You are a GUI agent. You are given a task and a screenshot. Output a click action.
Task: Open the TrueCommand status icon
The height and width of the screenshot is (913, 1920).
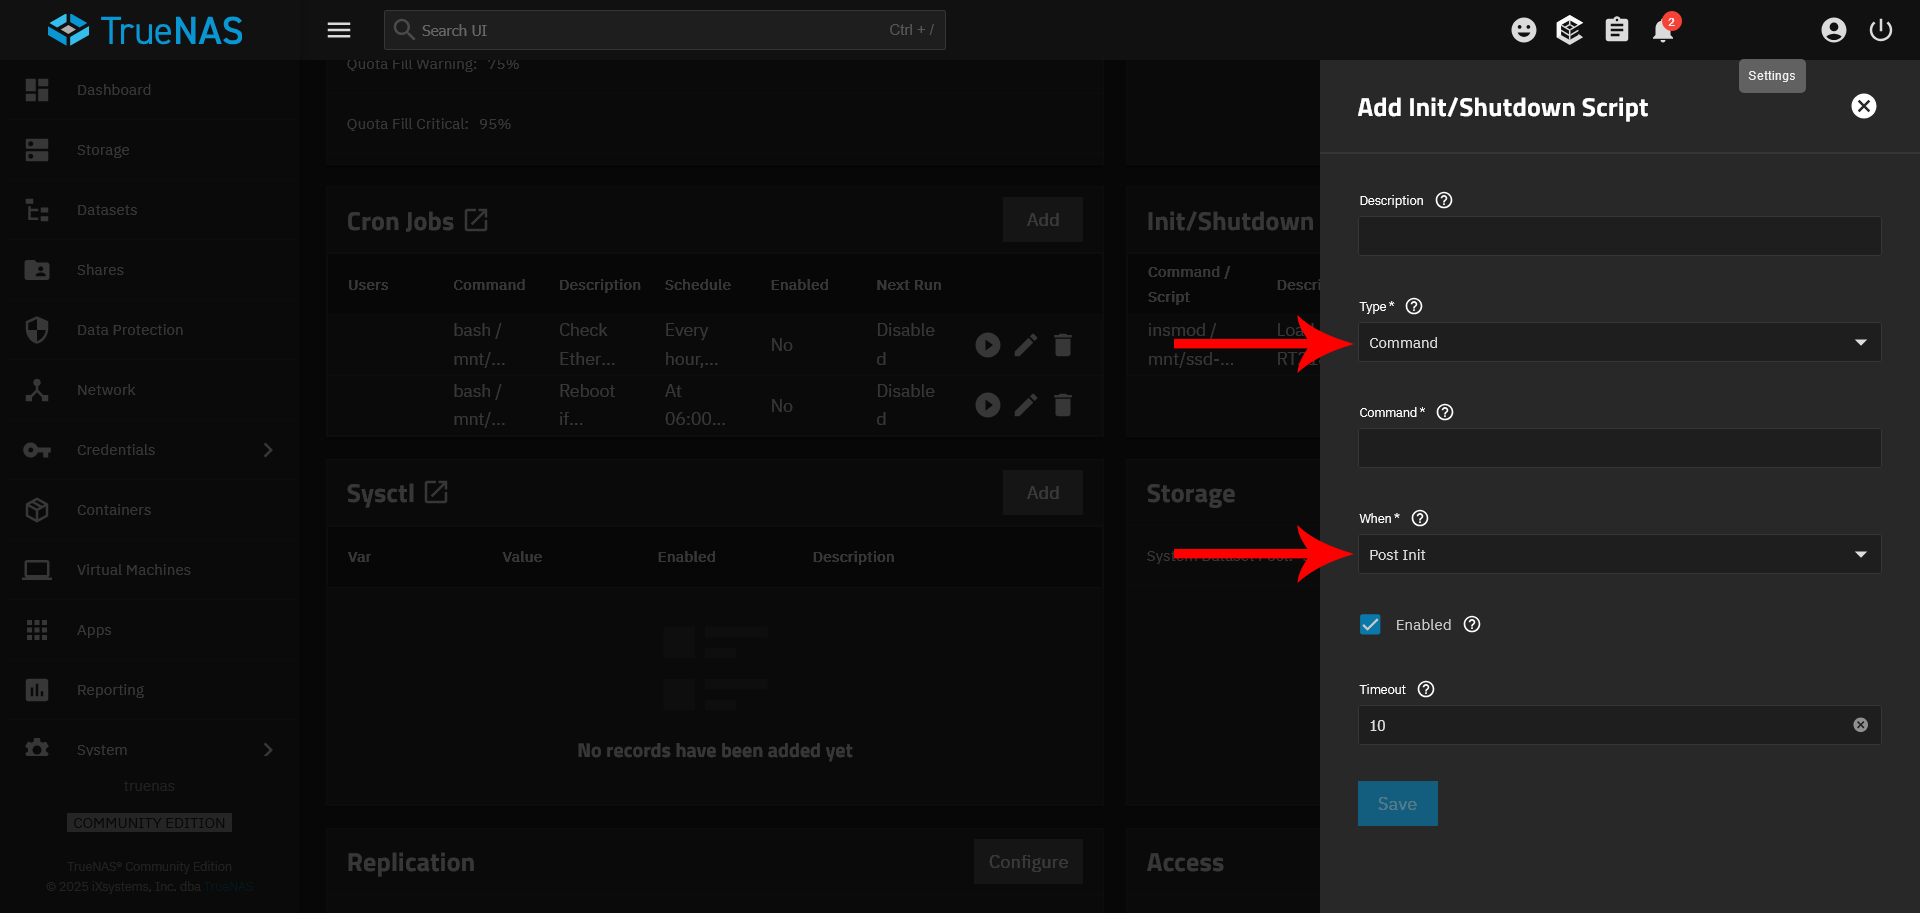[x=1570, y=30]
